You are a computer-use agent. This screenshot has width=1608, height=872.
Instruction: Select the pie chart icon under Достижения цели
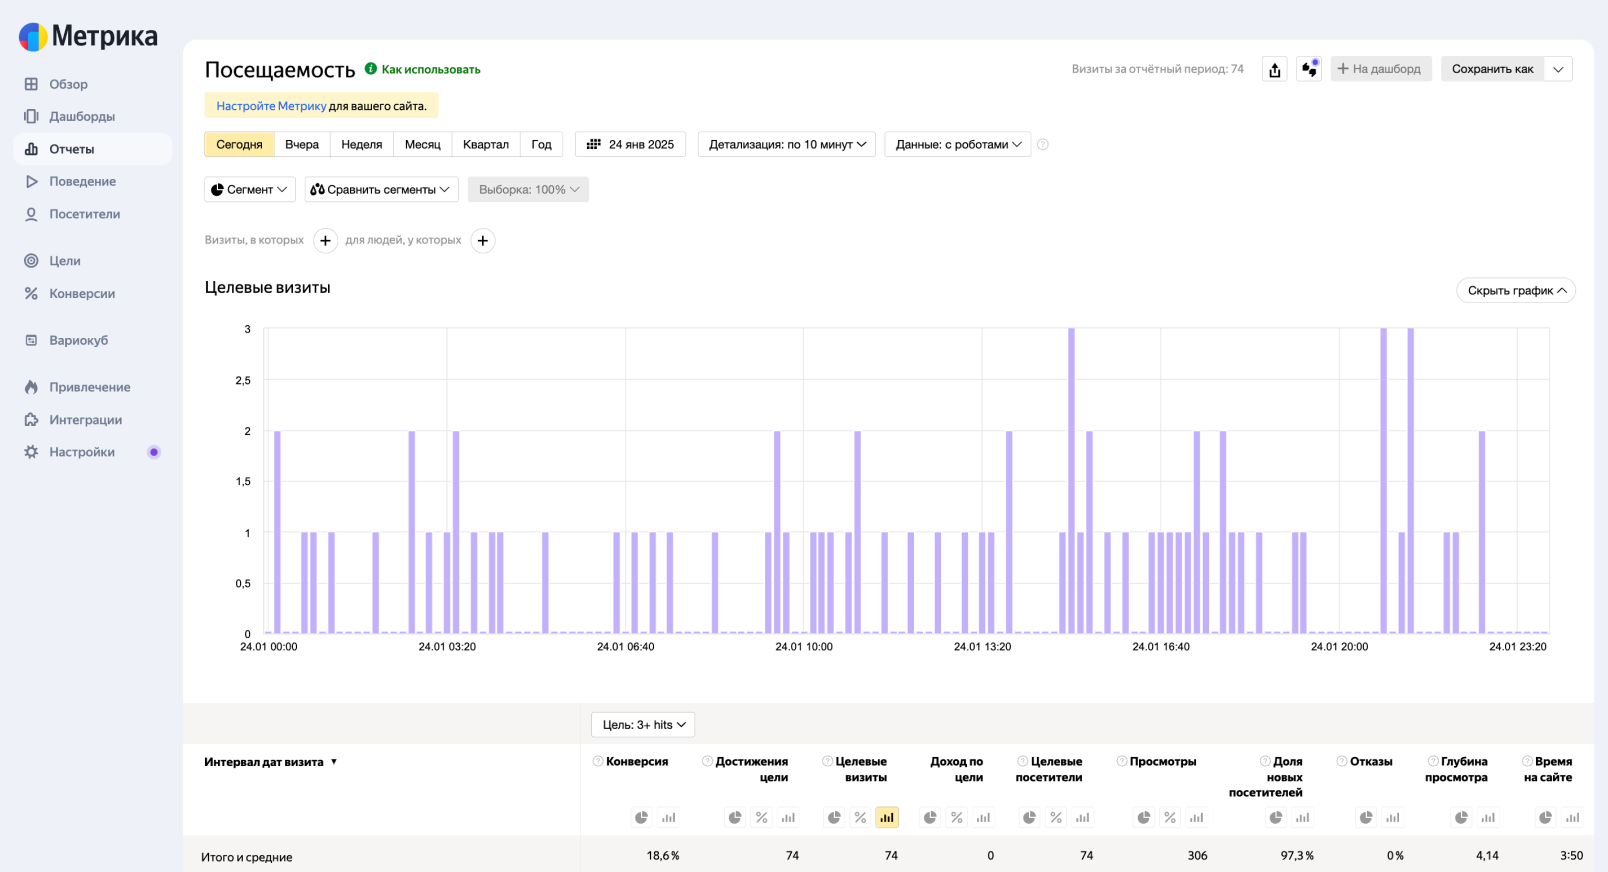click(x=735, y=818)
